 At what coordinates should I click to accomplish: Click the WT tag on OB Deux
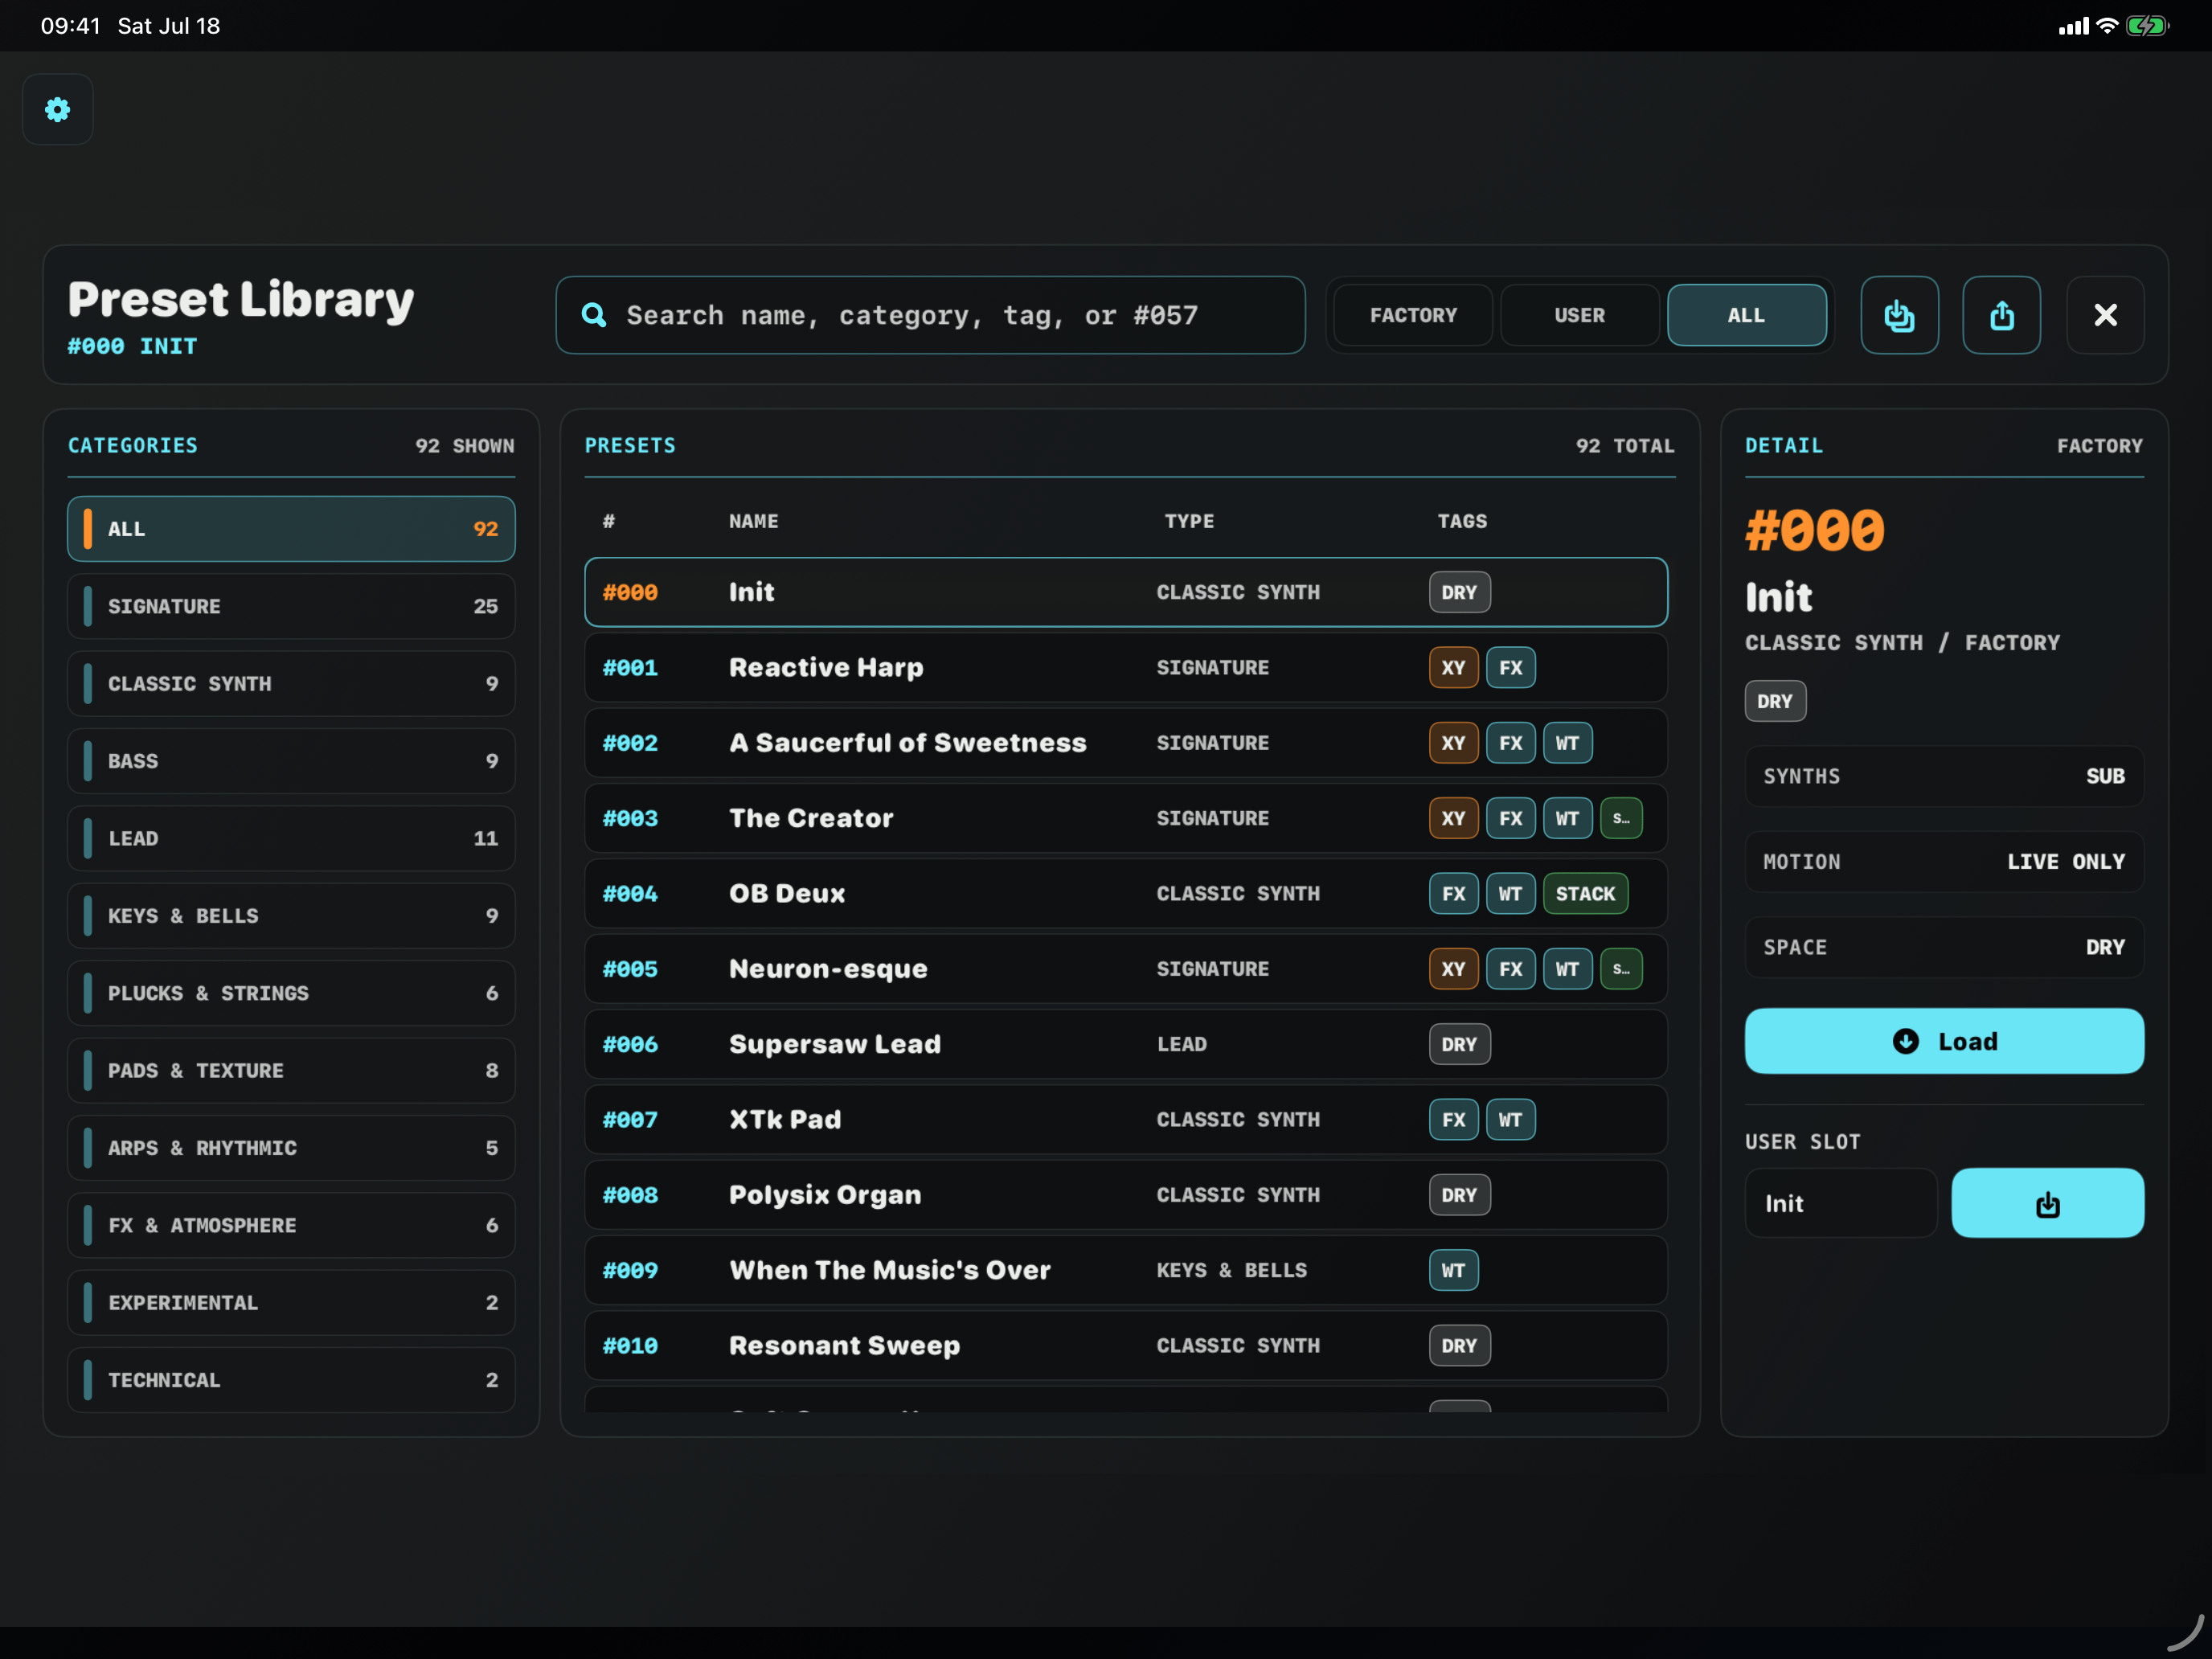(1510, 893)
